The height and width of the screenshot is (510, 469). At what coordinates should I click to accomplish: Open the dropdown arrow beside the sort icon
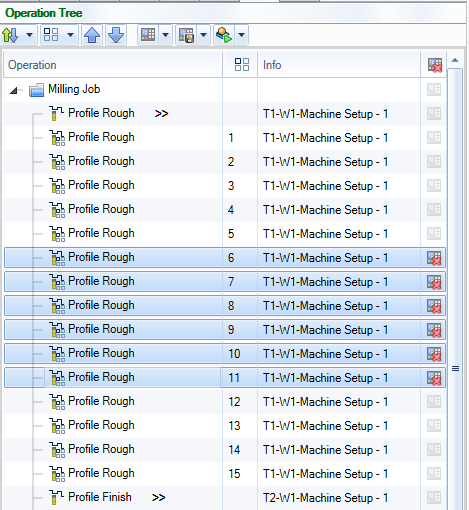pos(29,35)
